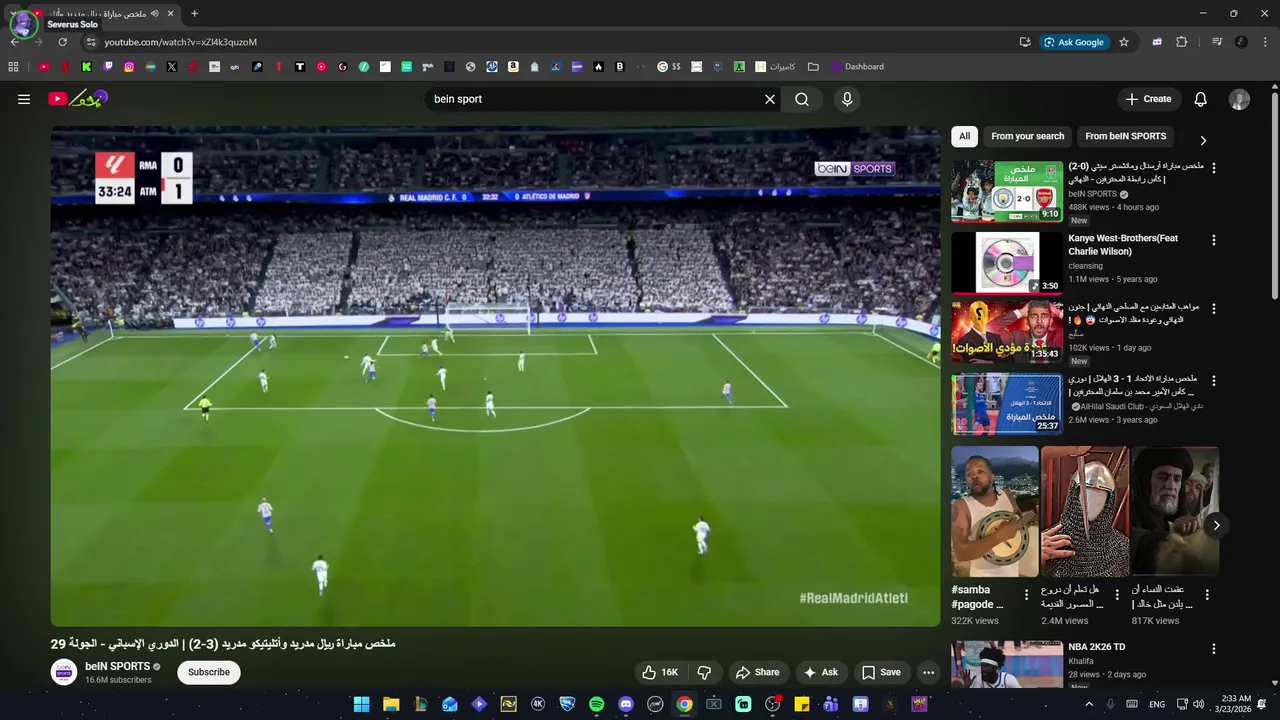This screenshot has height=720, width=1280.
Task: Click the Ask Google button
Action: (x=1074, y=42)
